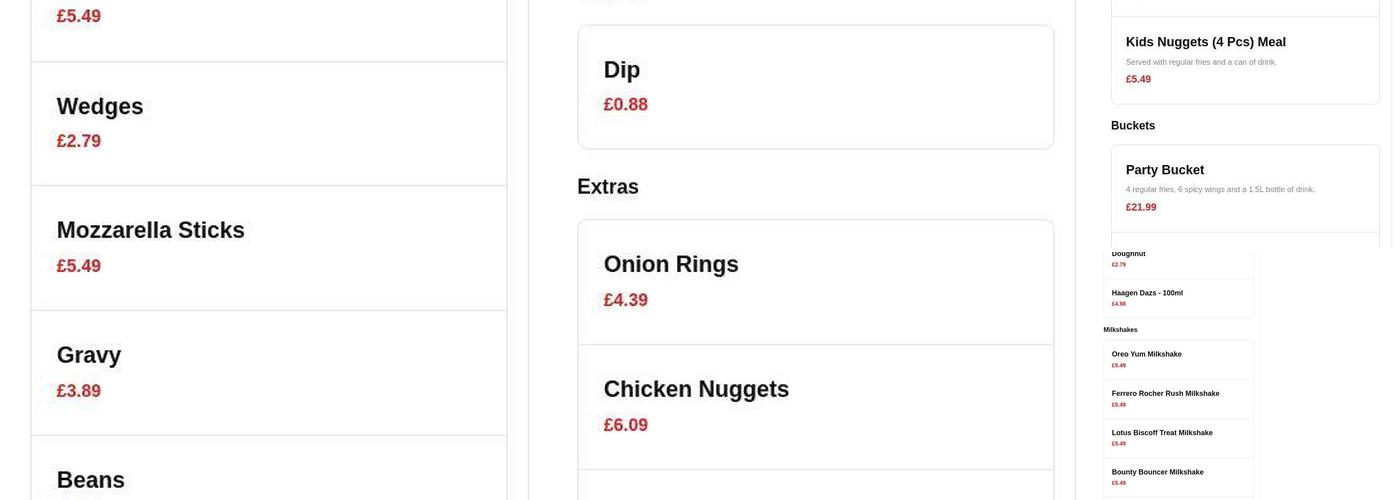Select the Bounty Bouncer Milkshake
This screenshot has height=500, width=1400.
pyautogui.click(x=1177, y=477)
